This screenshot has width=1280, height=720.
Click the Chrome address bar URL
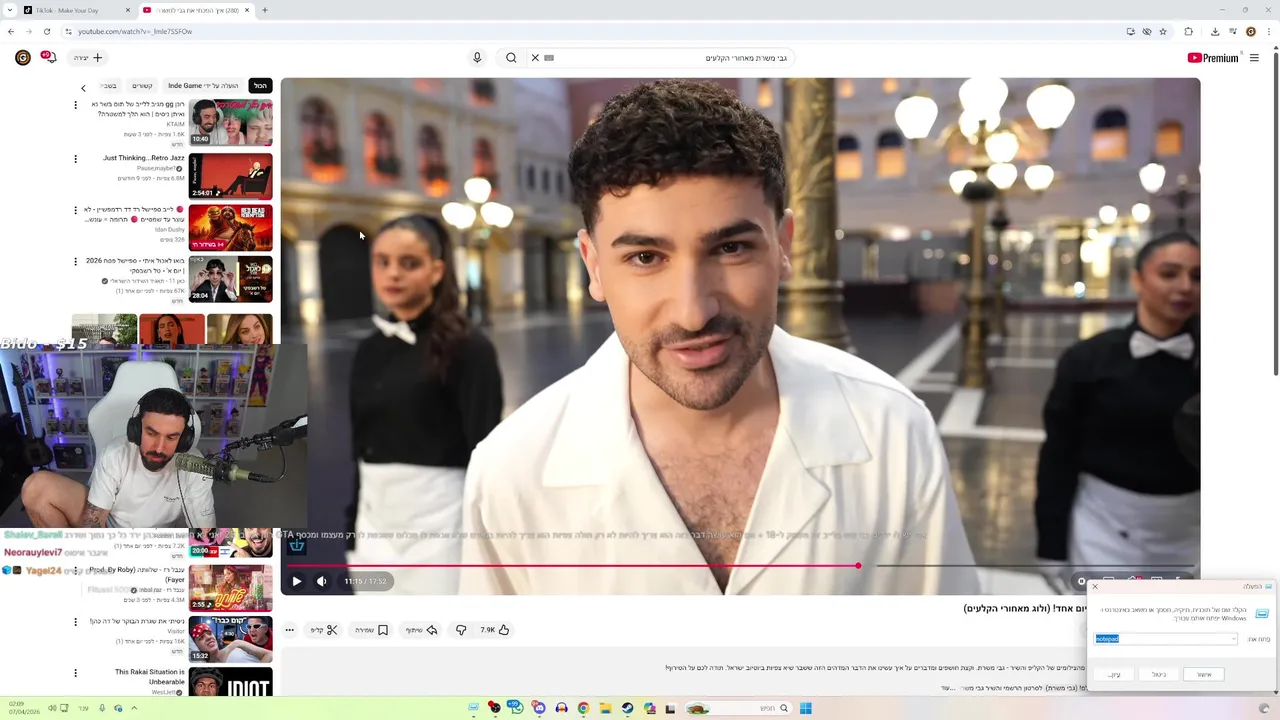click(135, 31)
